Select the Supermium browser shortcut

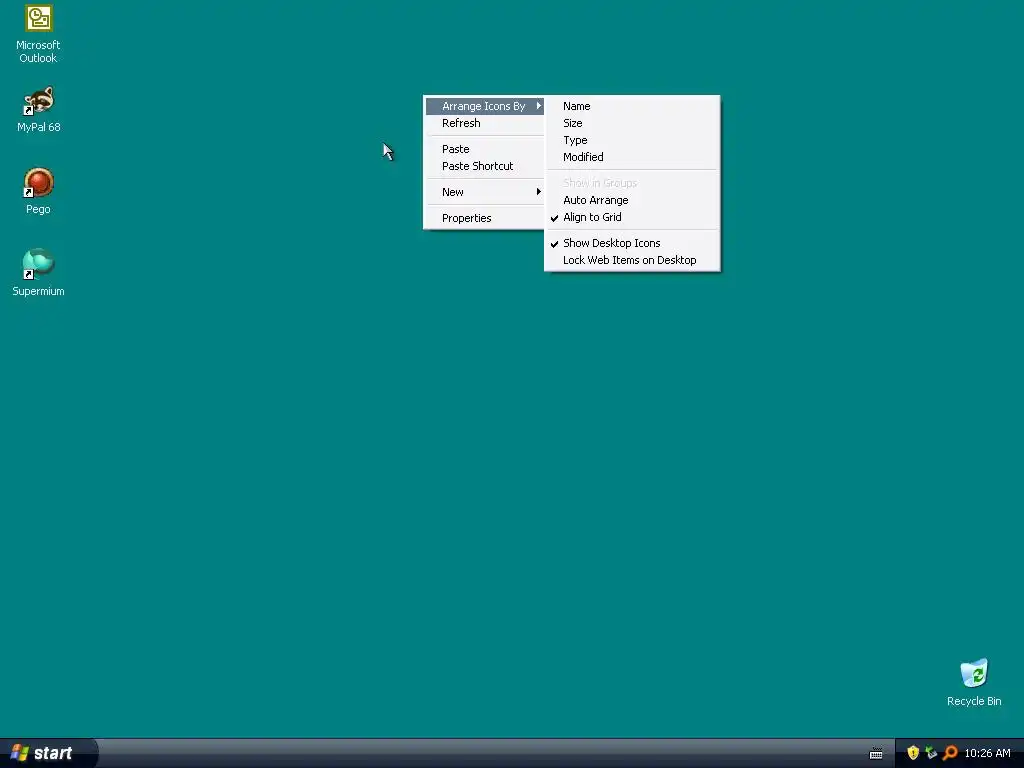pos(38,273)
